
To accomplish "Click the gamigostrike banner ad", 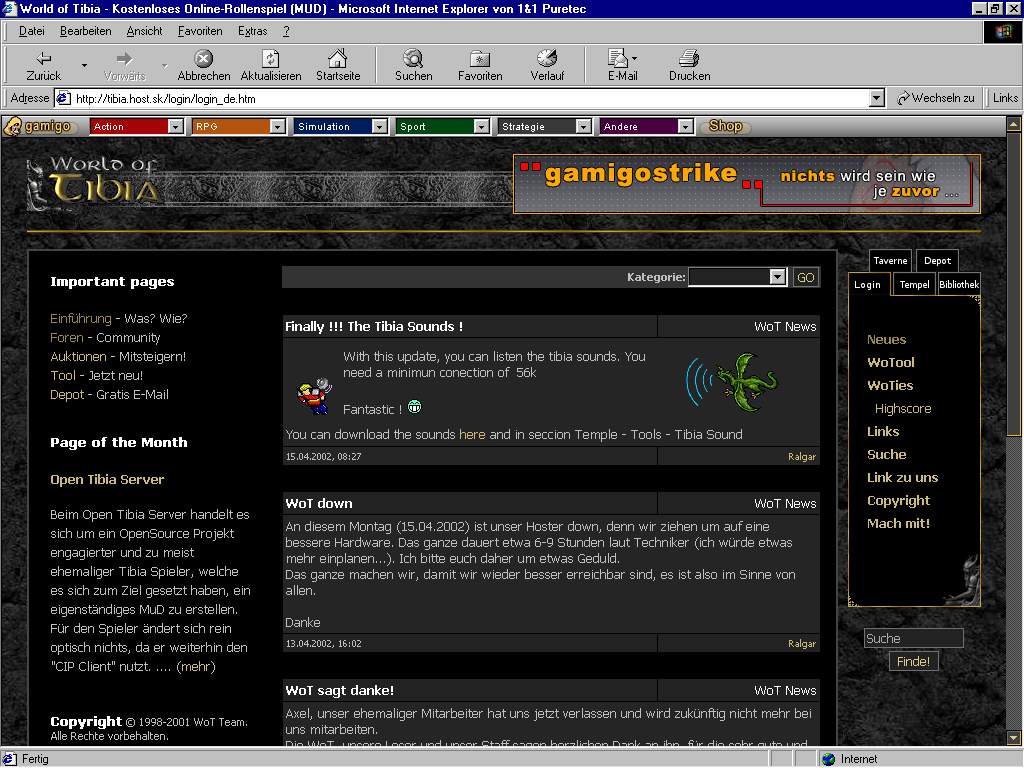I will pyautogui.click(x=746, y=184).
